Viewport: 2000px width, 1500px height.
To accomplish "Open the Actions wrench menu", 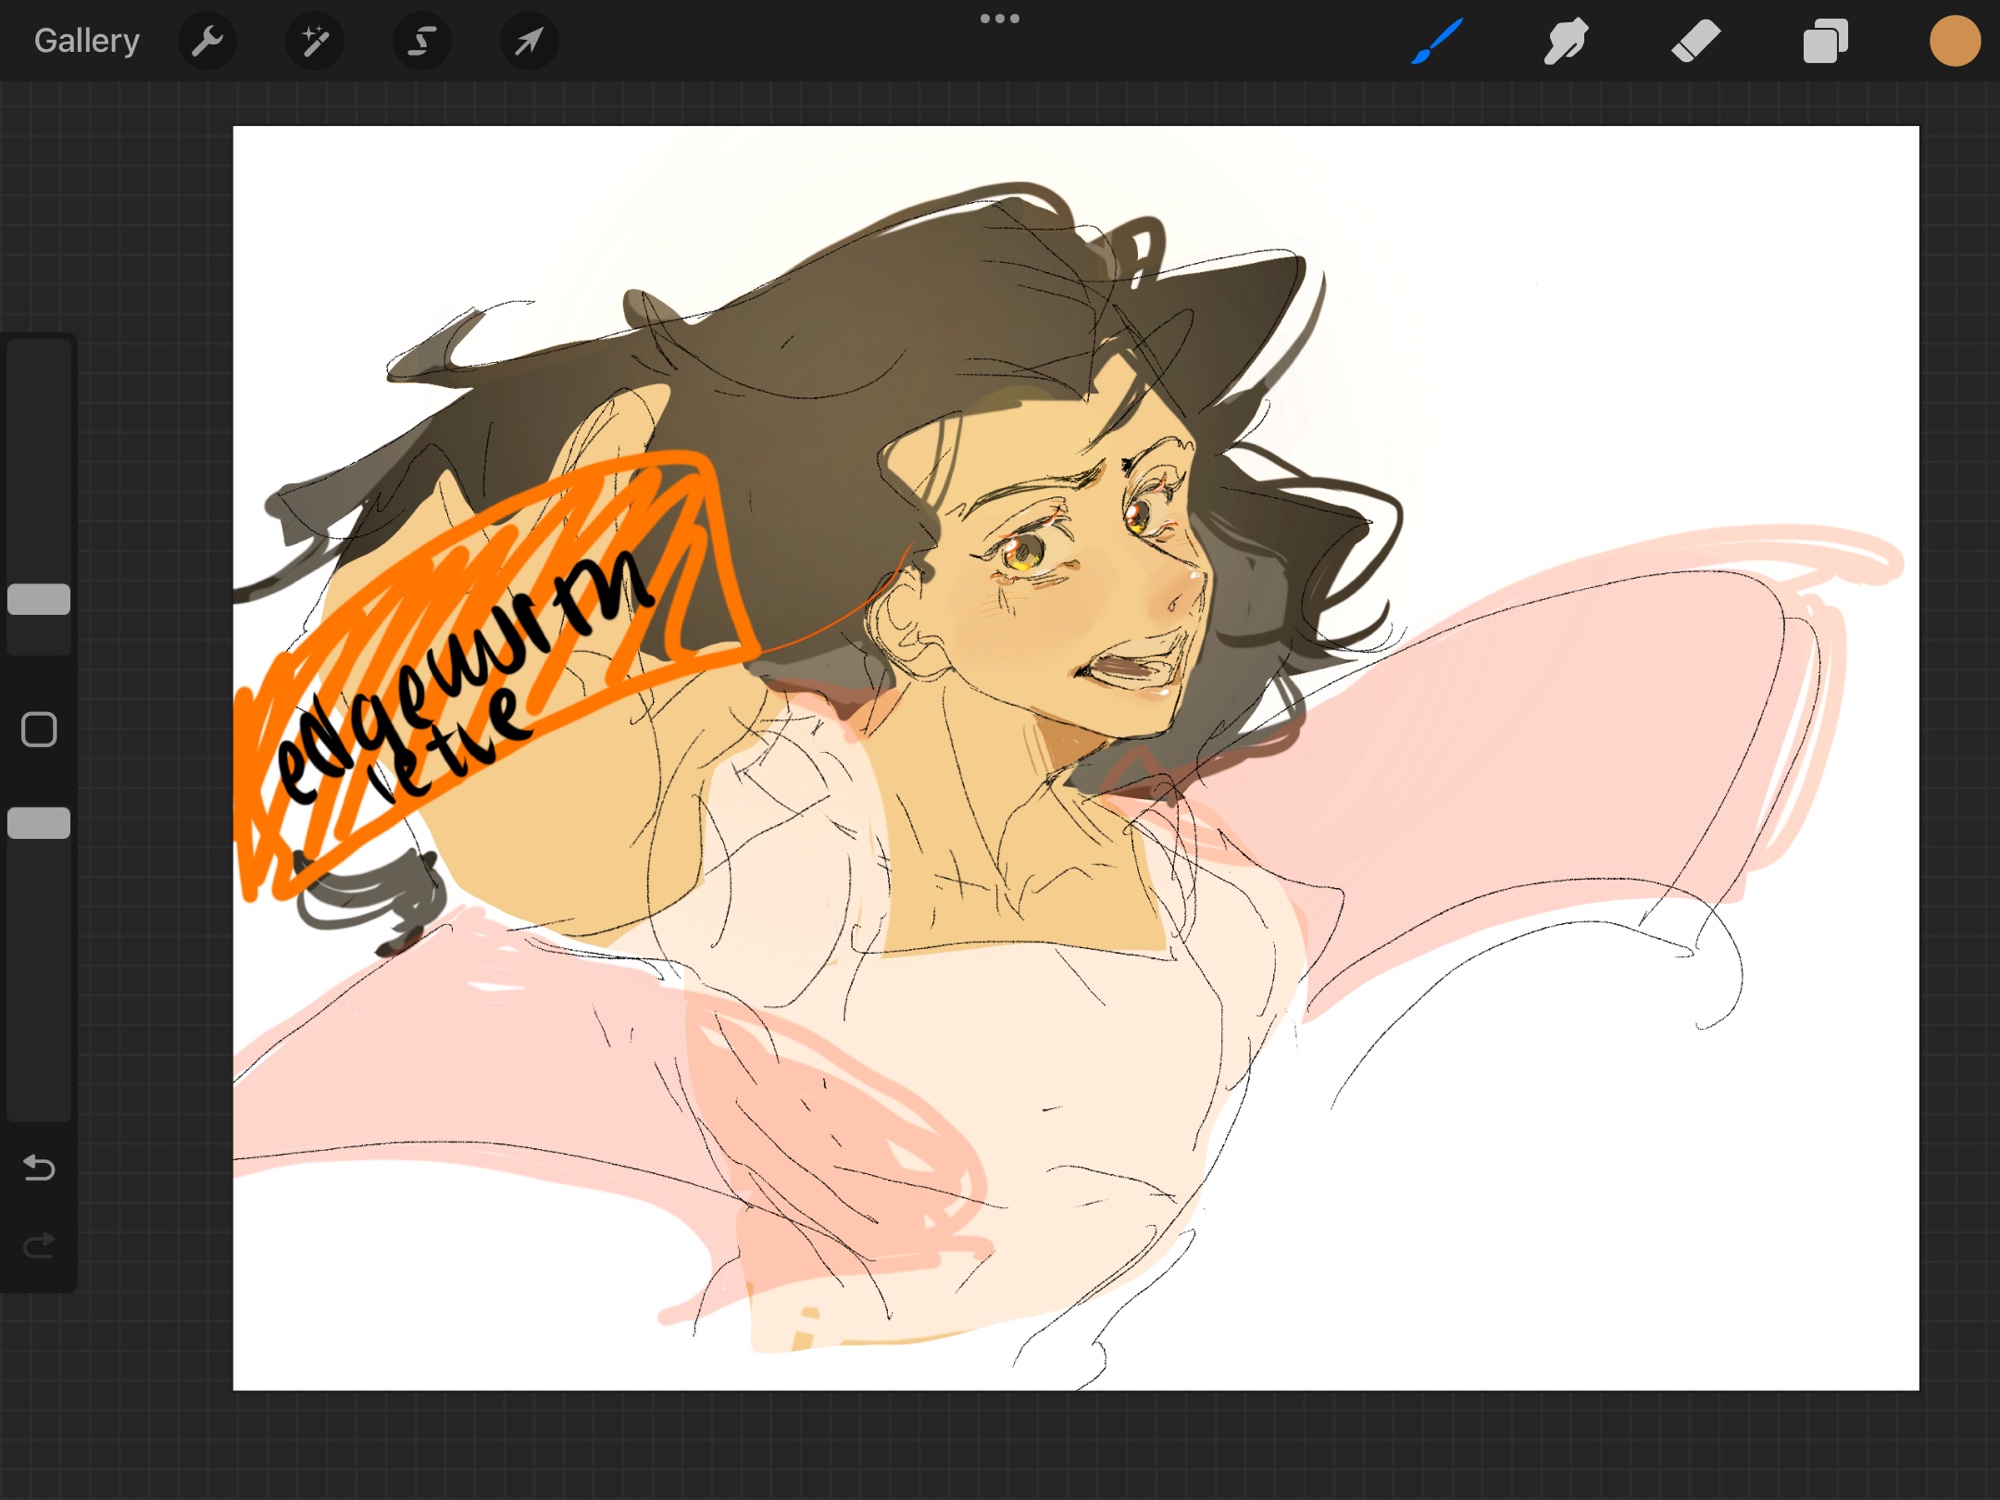I will tap(207, 41).
